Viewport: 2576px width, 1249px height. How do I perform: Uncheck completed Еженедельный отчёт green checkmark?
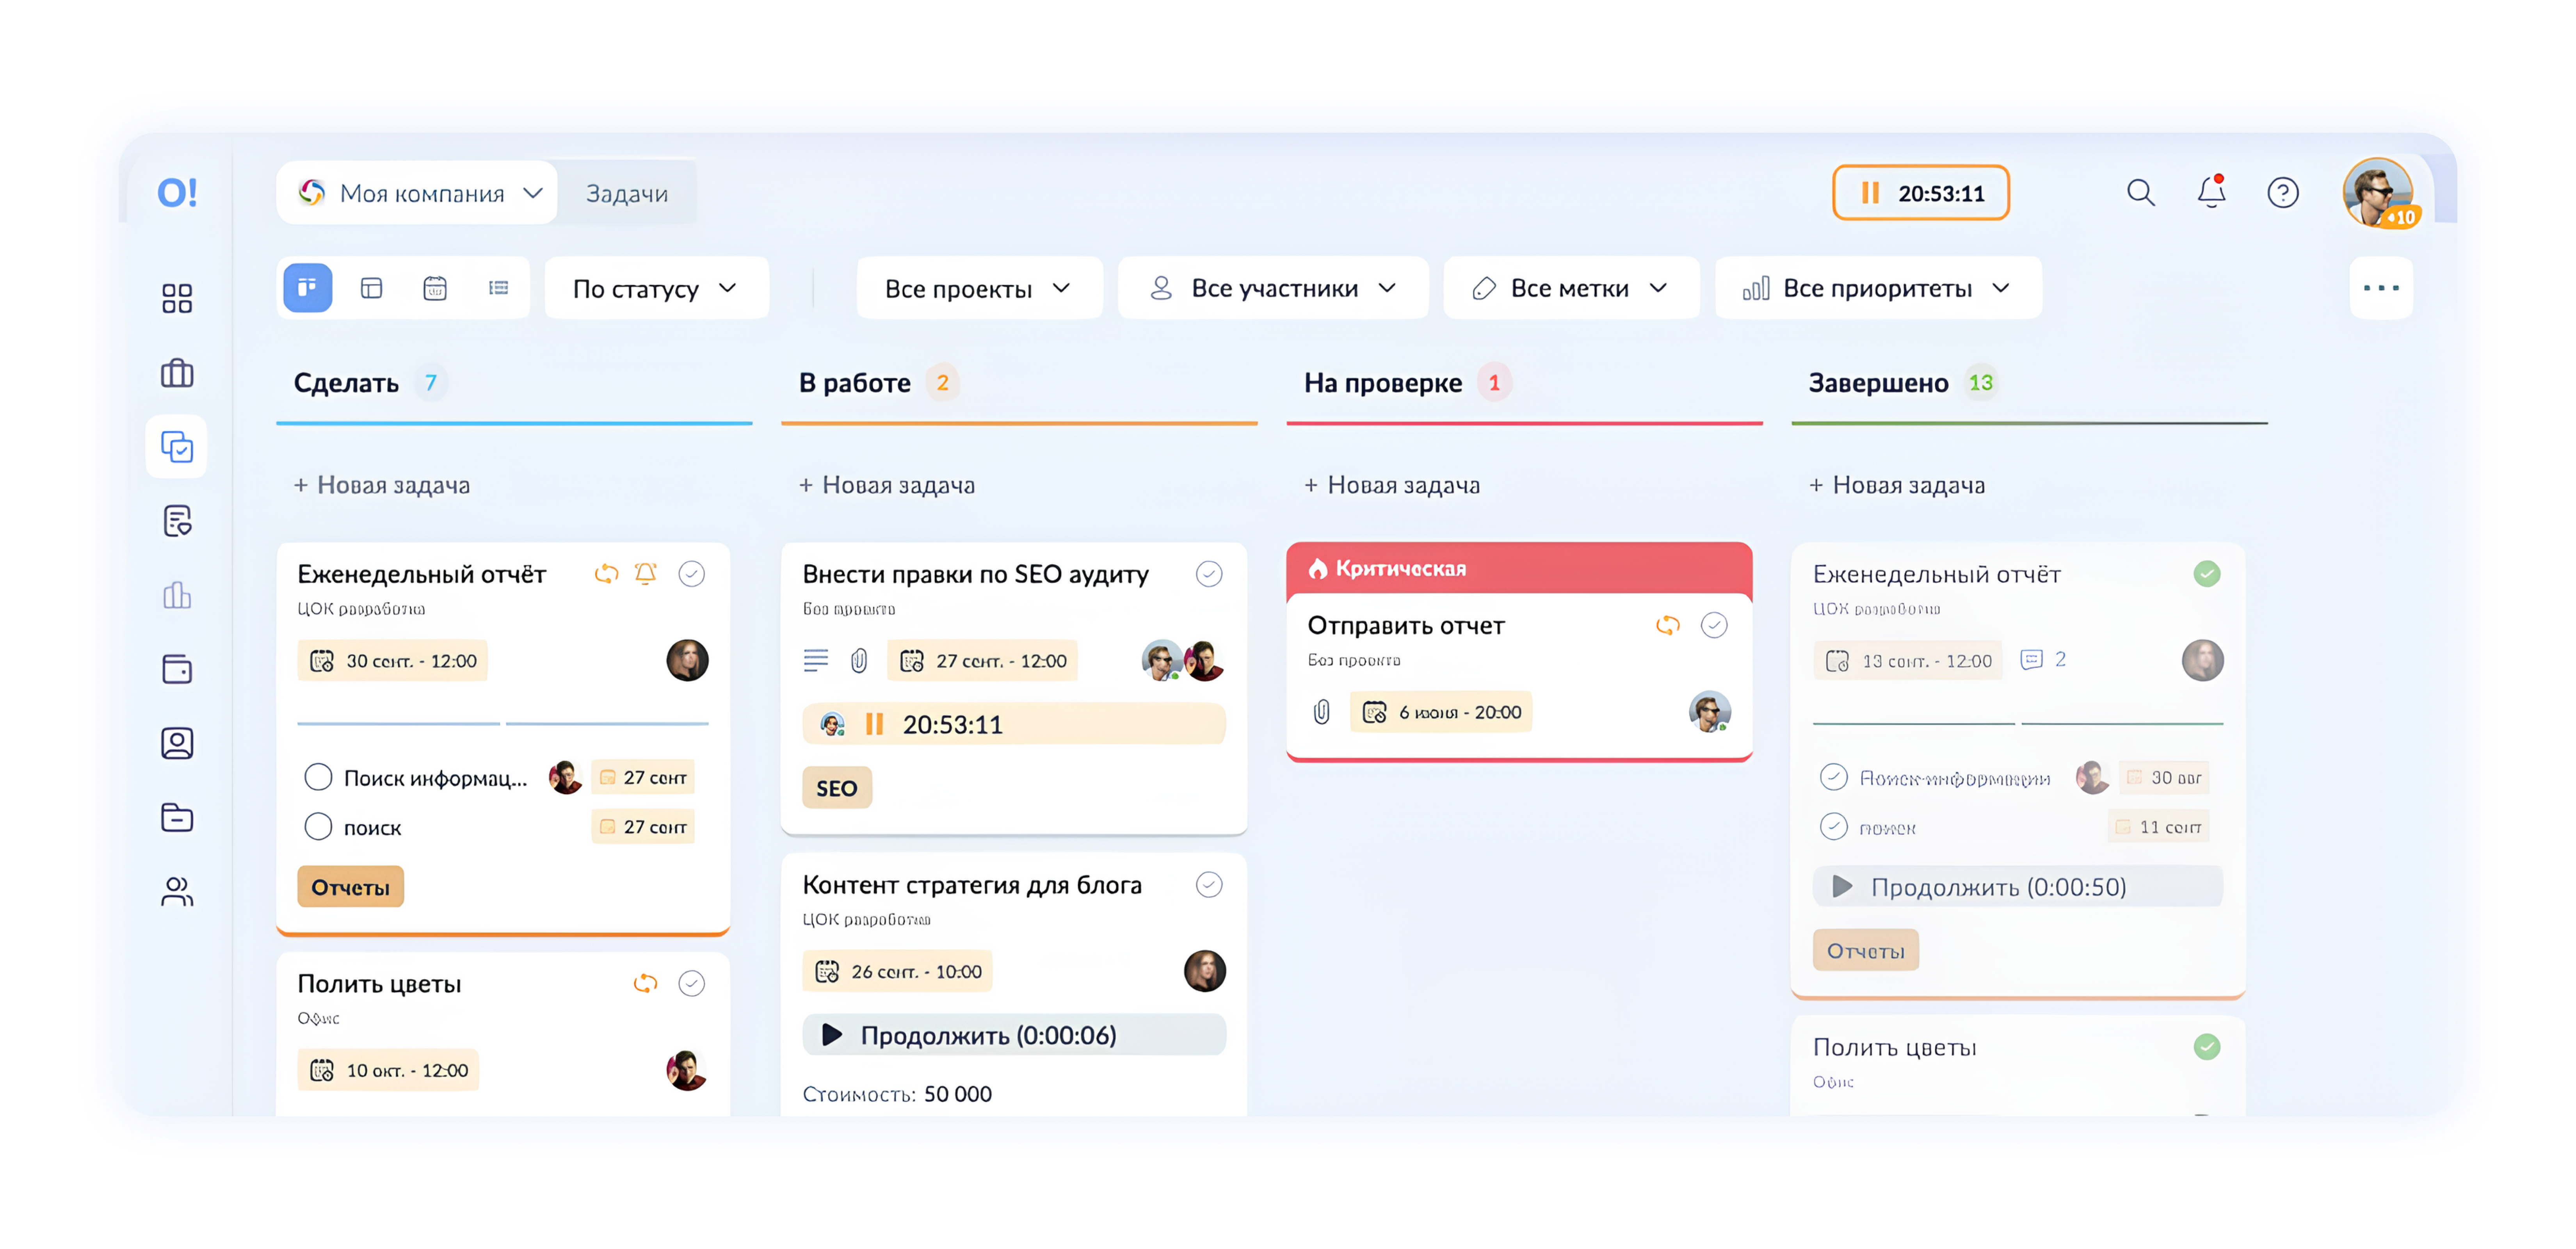[x=2207, y=574]
